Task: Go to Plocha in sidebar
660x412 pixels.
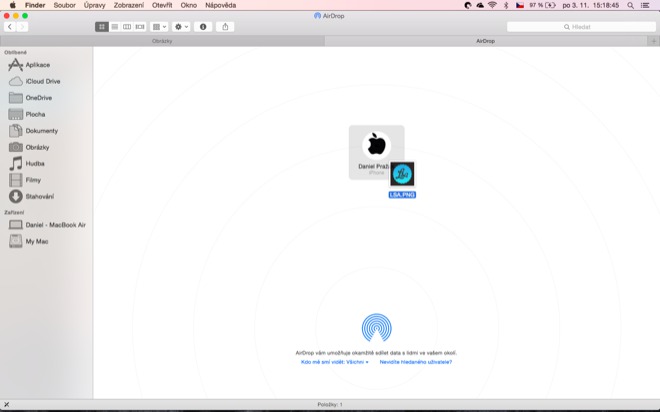Action: (x=27, y=114)
